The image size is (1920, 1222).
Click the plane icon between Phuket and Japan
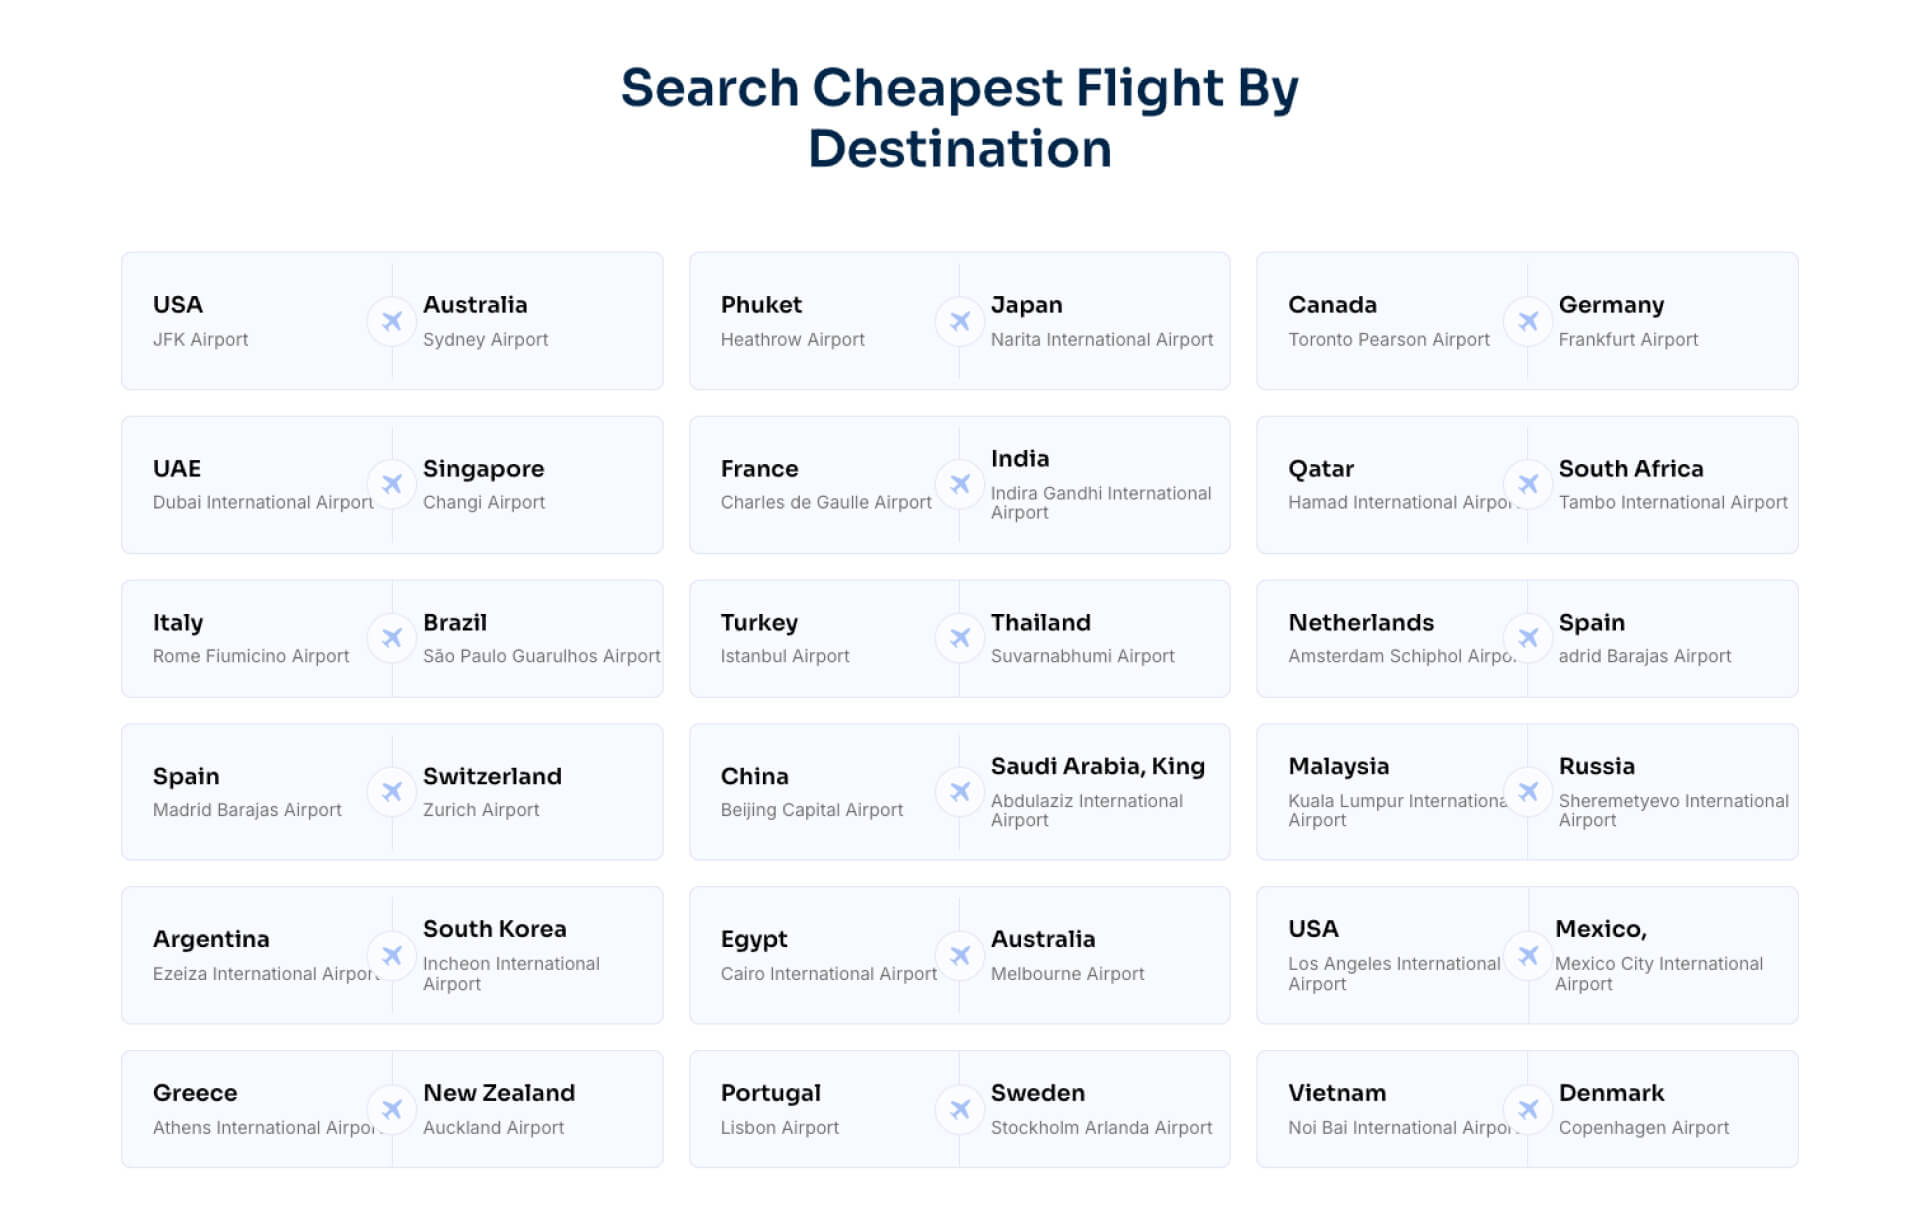coord(959,321)
